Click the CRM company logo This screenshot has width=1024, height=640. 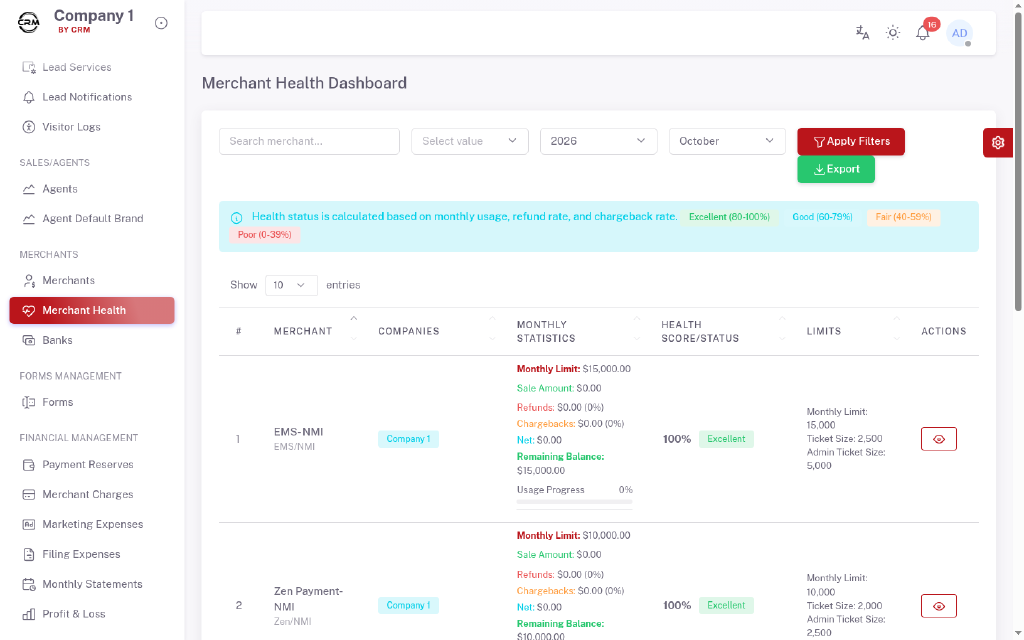tap(29, 23)
